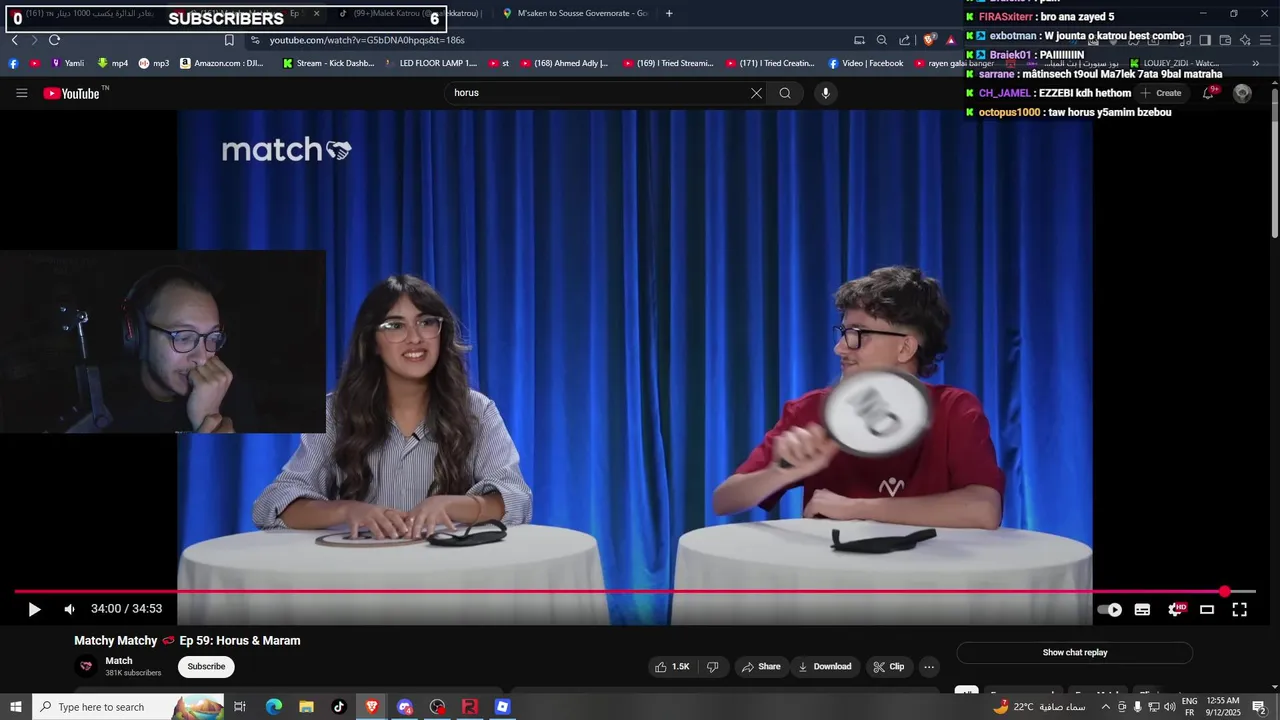The width and height of the screenshot is (1280, 720).
Task: Switch to theater mode
Action: pyautogui.click(x=1207, y=609)
